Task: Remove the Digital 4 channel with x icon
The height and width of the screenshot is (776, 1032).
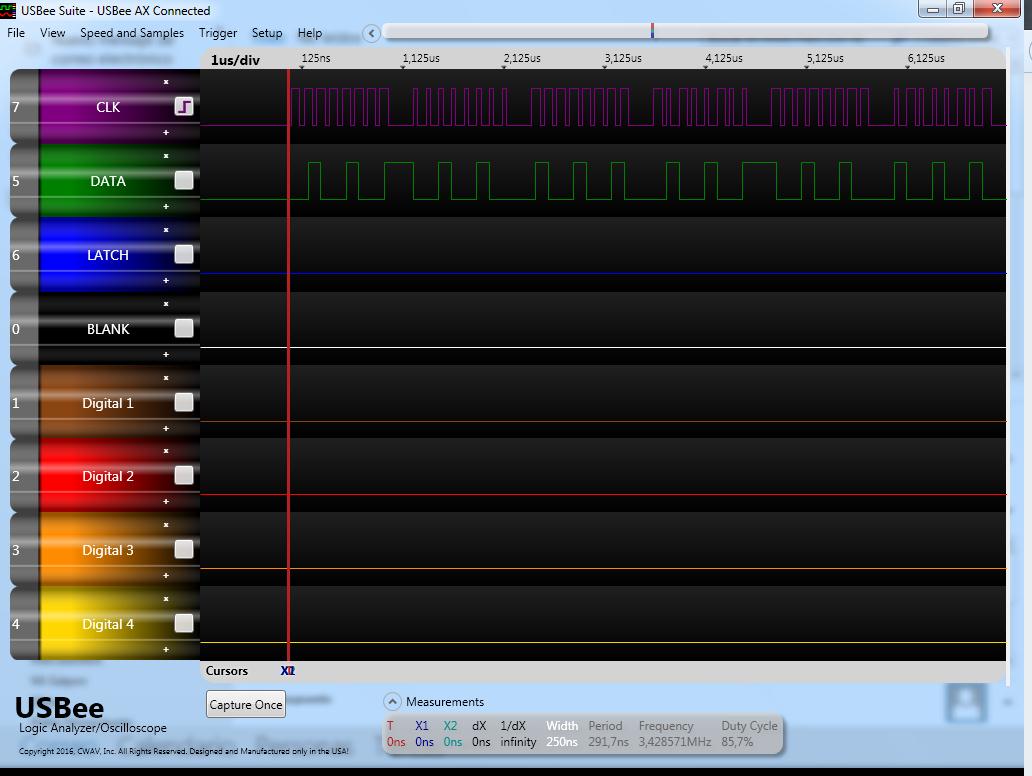Action: (x=166, y=599)
